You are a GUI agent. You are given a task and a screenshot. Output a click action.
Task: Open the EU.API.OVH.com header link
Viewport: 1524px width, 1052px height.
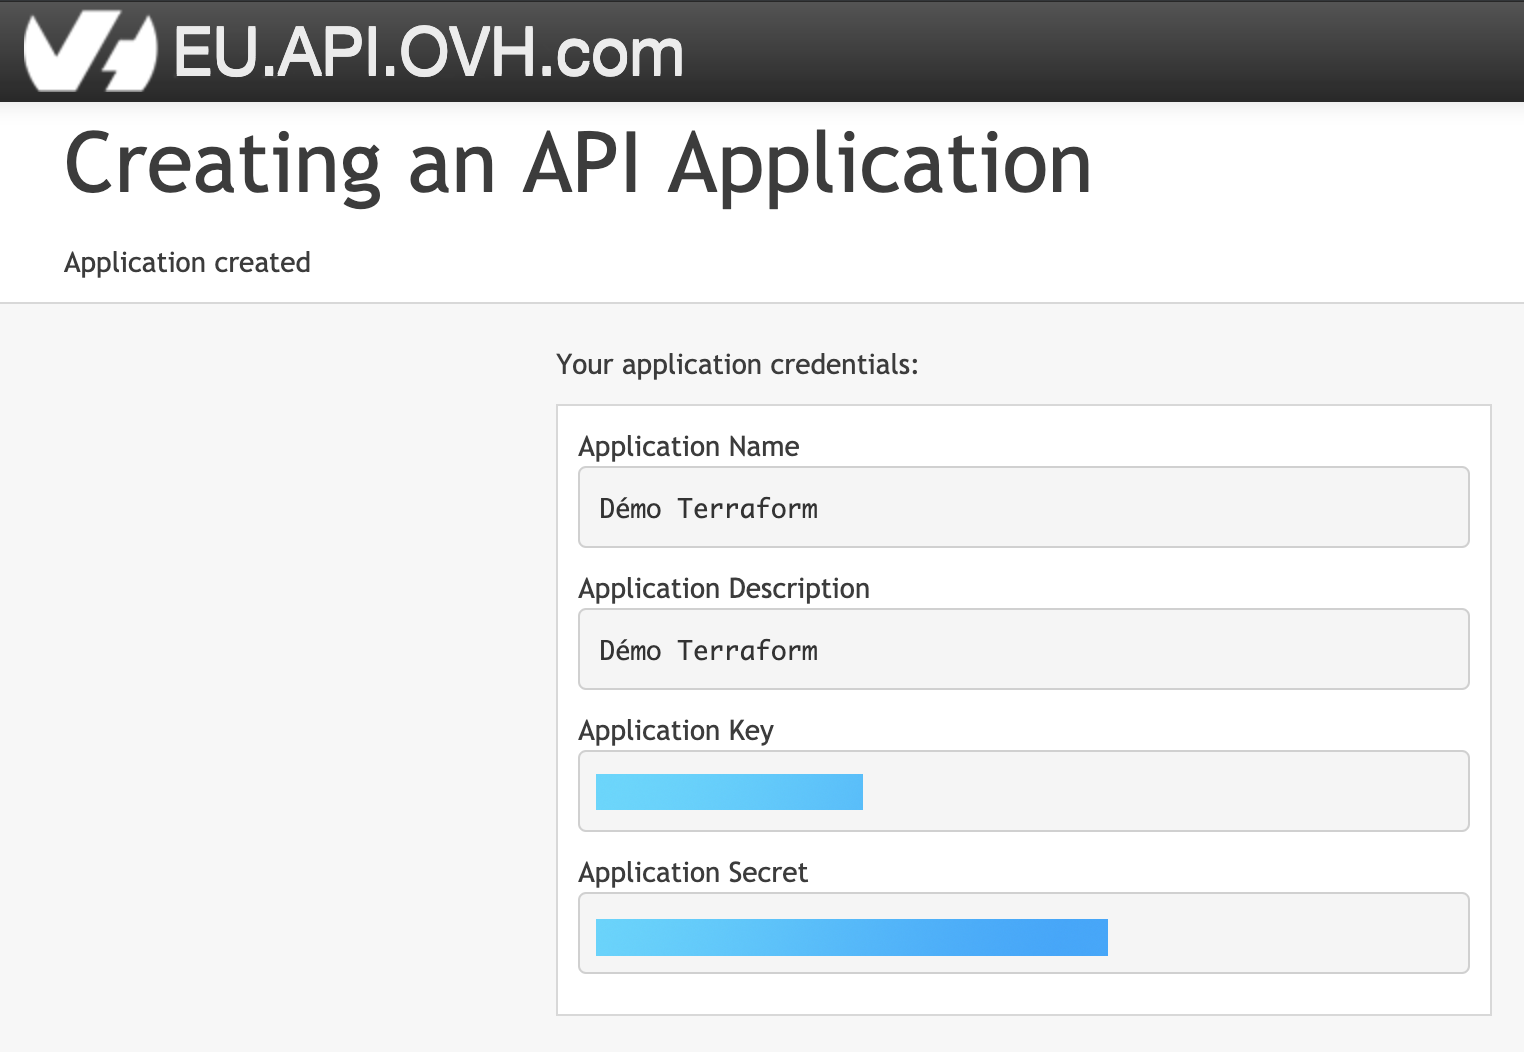[429, 52]
